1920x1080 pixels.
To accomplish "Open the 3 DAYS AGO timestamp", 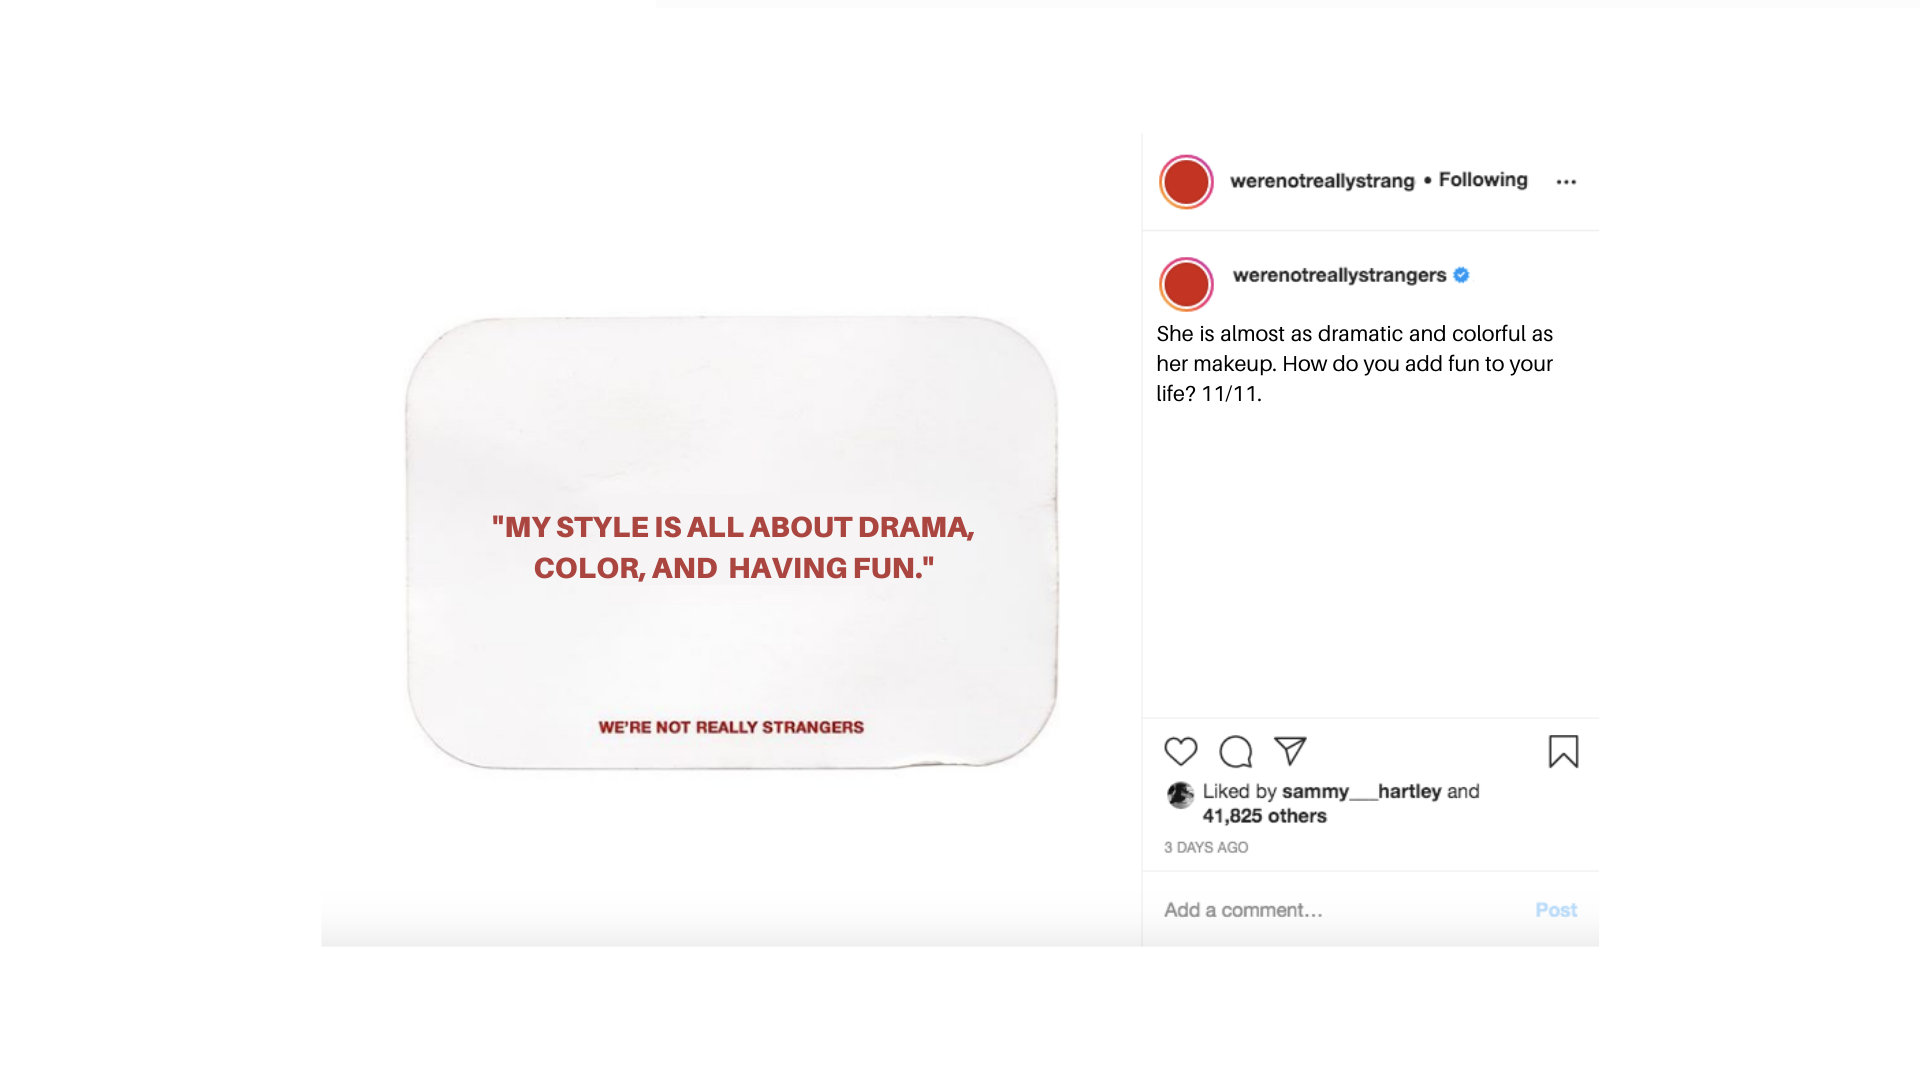I will pyautogui.click(x=1206, y=847).
